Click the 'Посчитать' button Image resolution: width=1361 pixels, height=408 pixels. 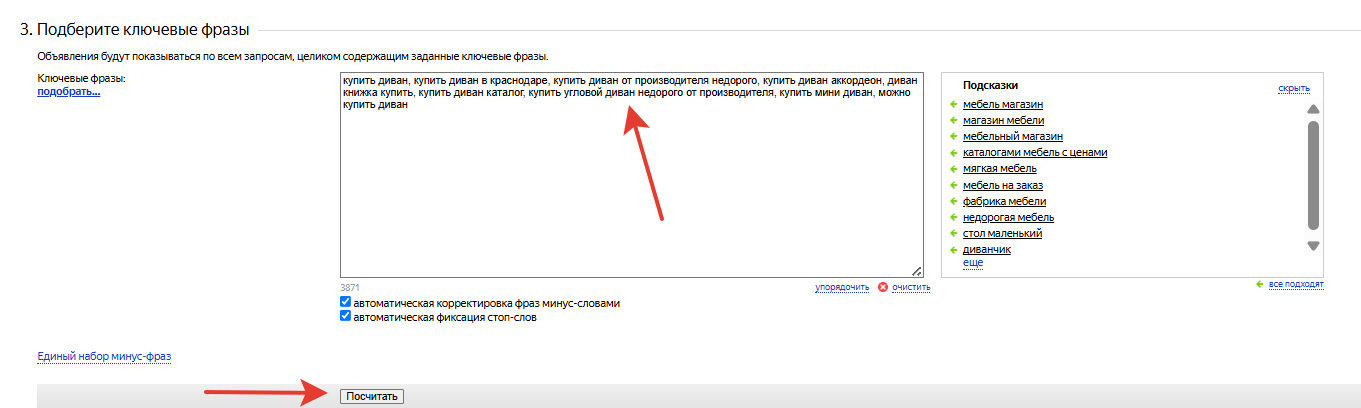(372, 397)
